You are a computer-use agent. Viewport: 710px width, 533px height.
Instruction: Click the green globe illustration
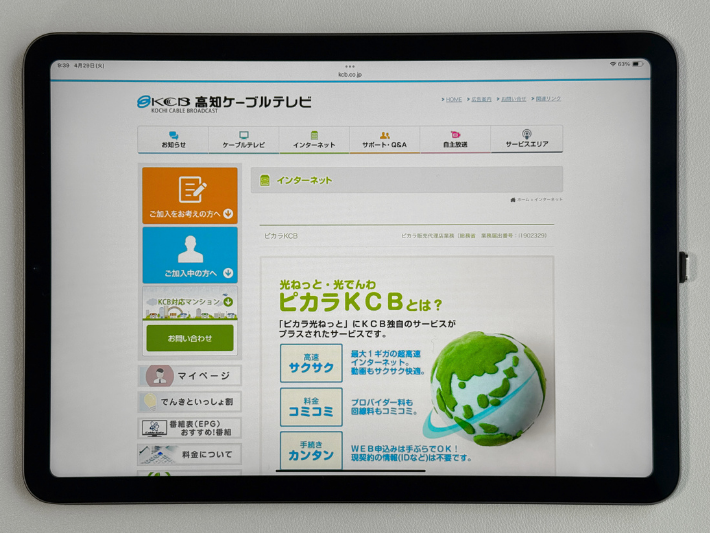pyautogui.click(x=487, y=389)
